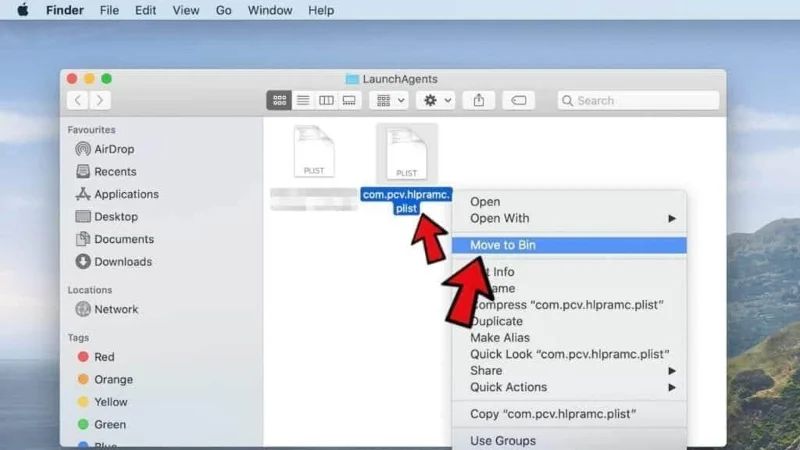Open the Window menu
This screenshot has width=800, height=450.
[x=270, y=10]
